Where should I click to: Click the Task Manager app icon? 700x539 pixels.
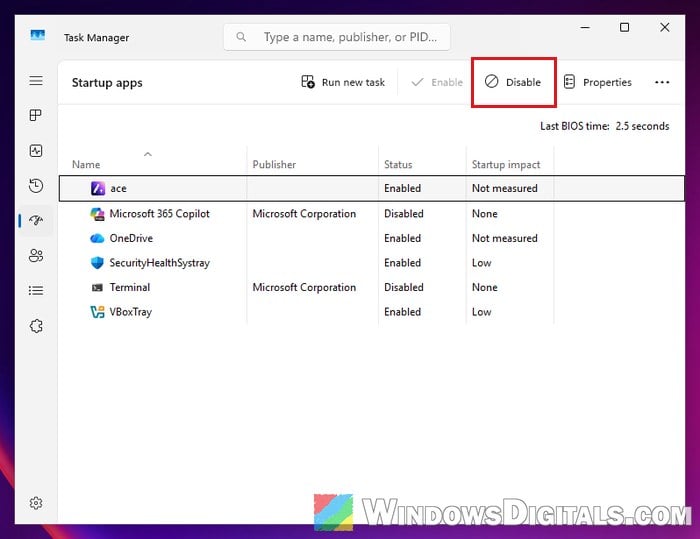pos(38,35)
